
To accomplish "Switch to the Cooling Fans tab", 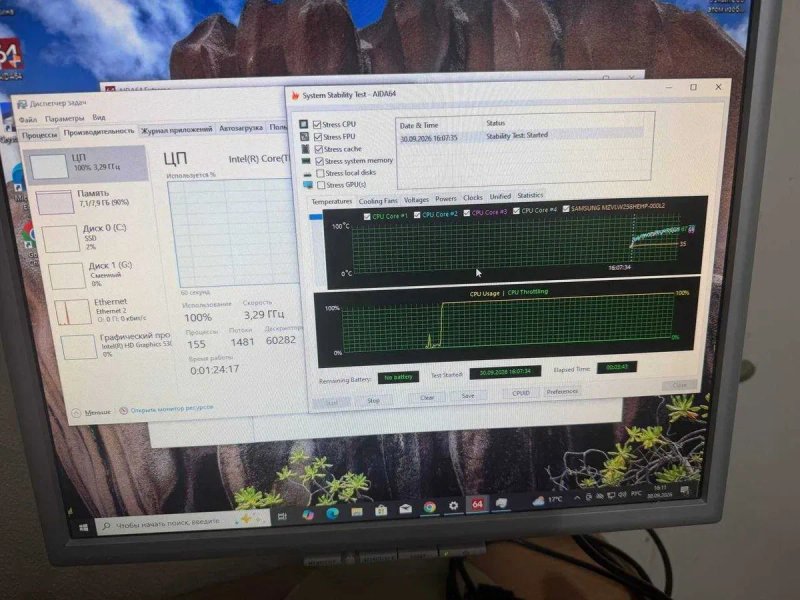I will click(378, 201).
